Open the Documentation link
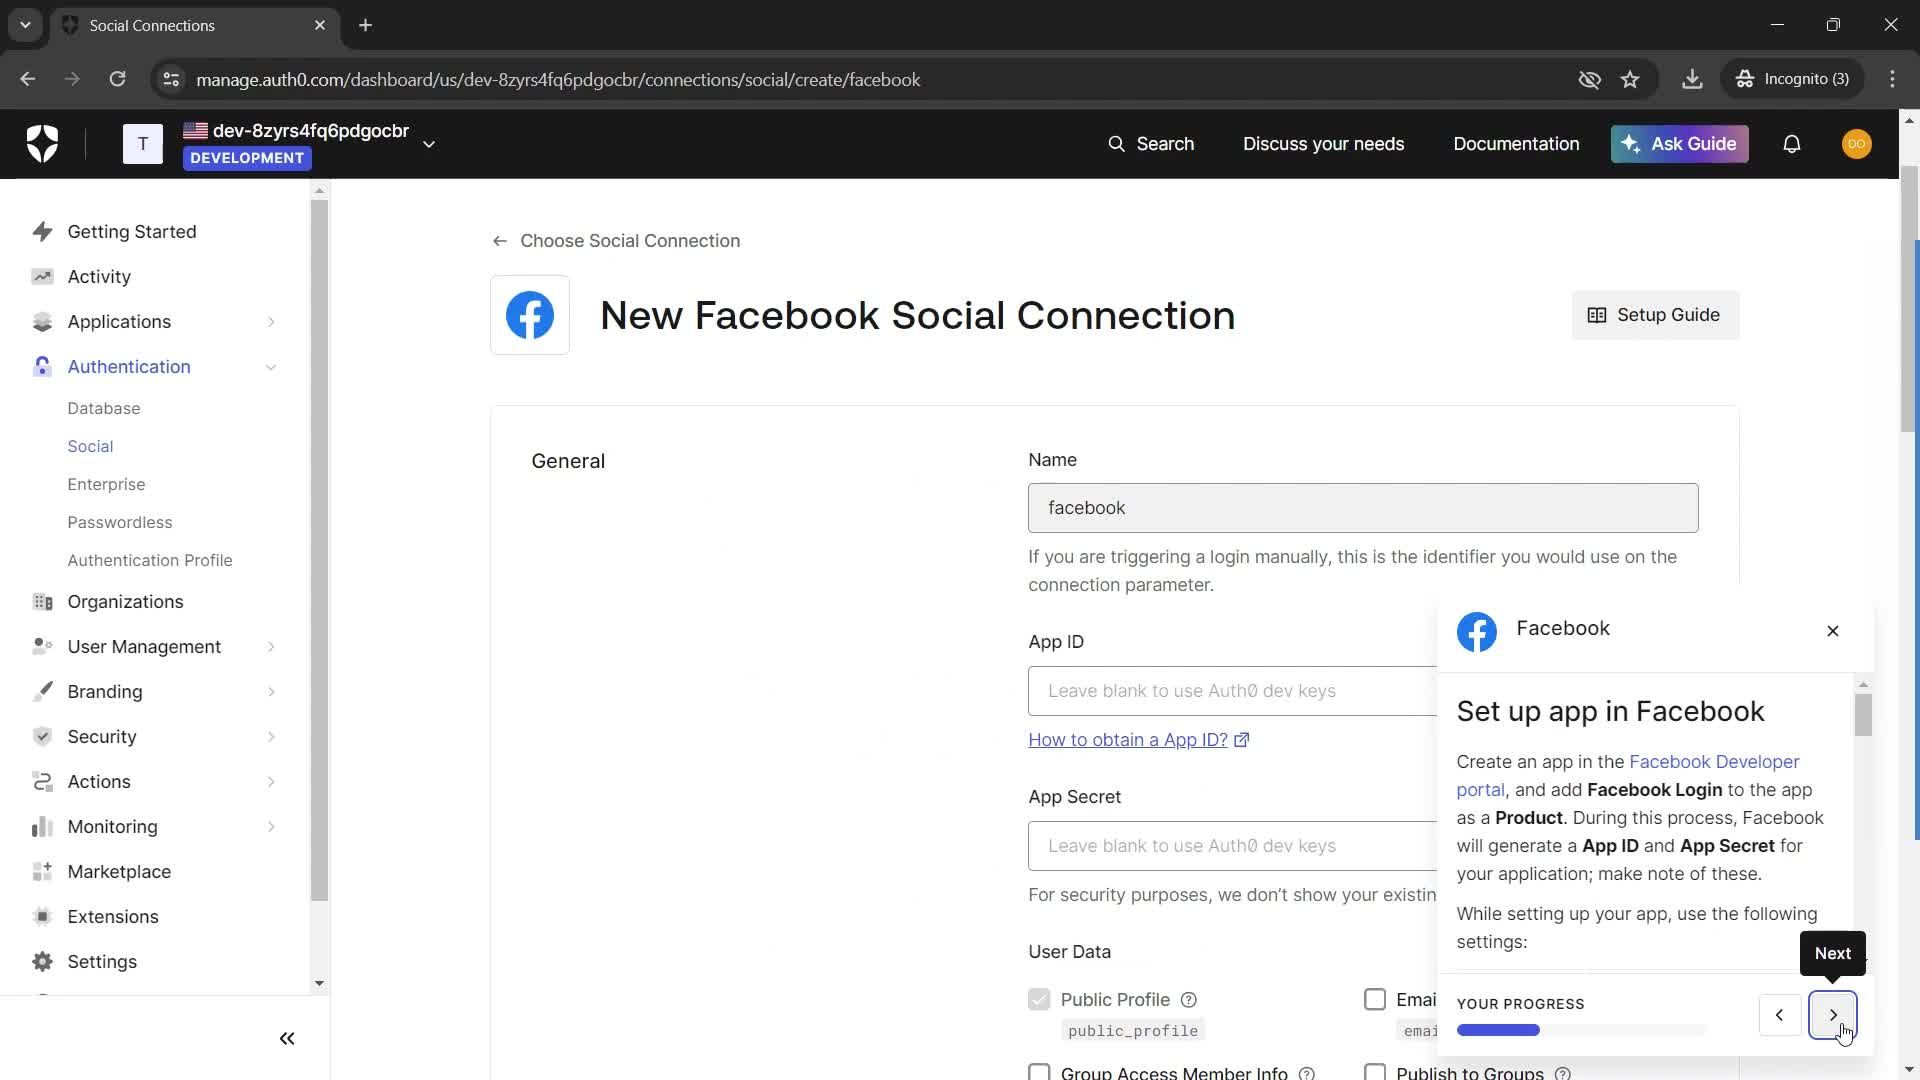1920x1080 pixels. [1516, 144]
